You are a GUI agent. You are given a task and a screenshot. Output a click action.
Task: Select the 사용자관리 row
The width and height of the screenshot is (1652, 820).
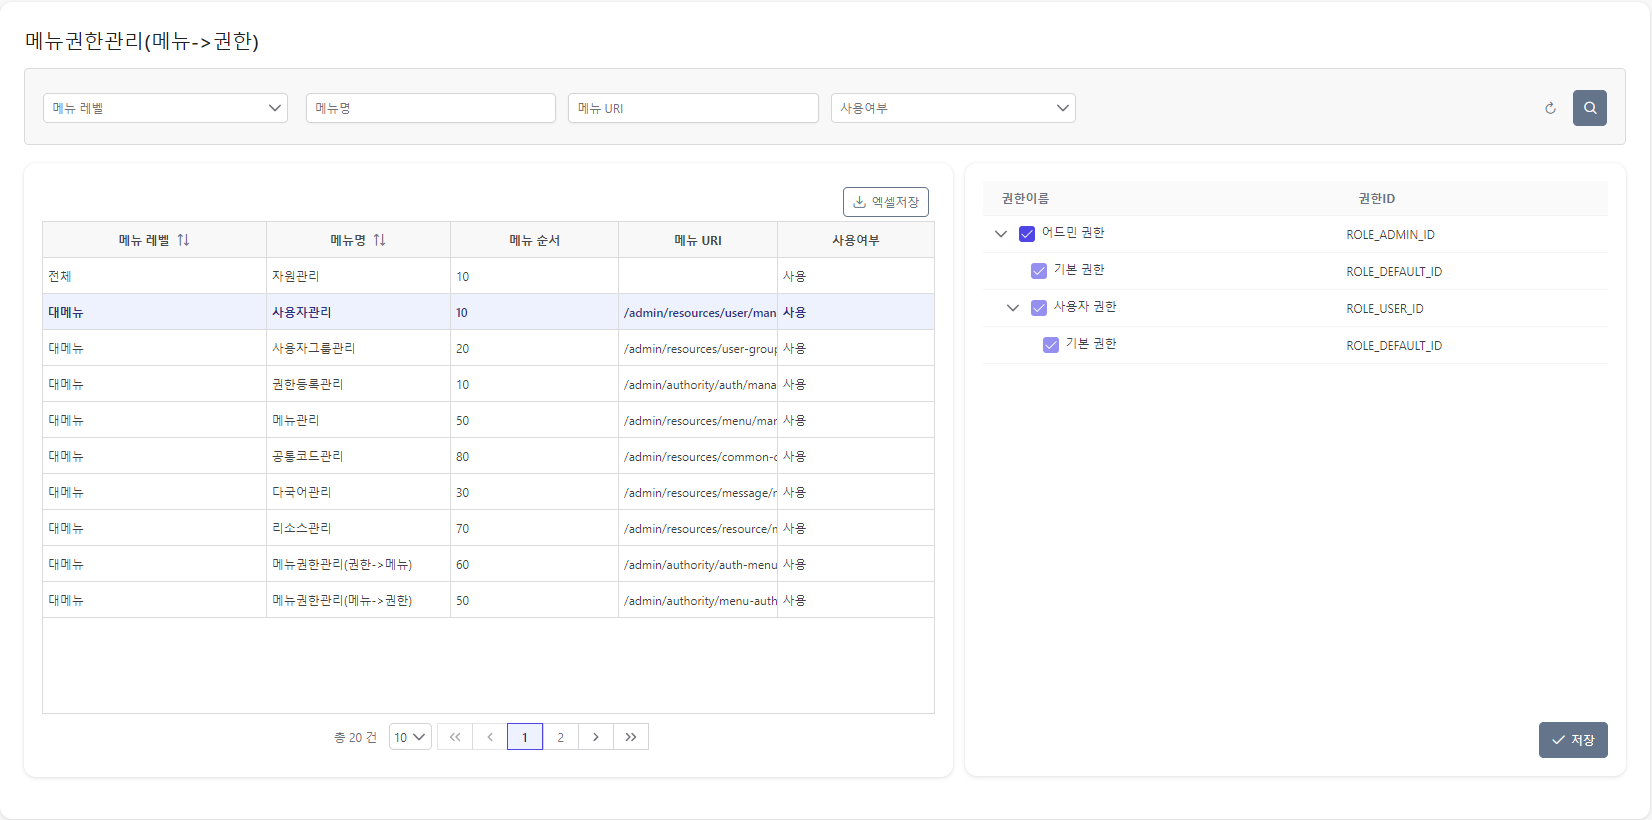488,312
